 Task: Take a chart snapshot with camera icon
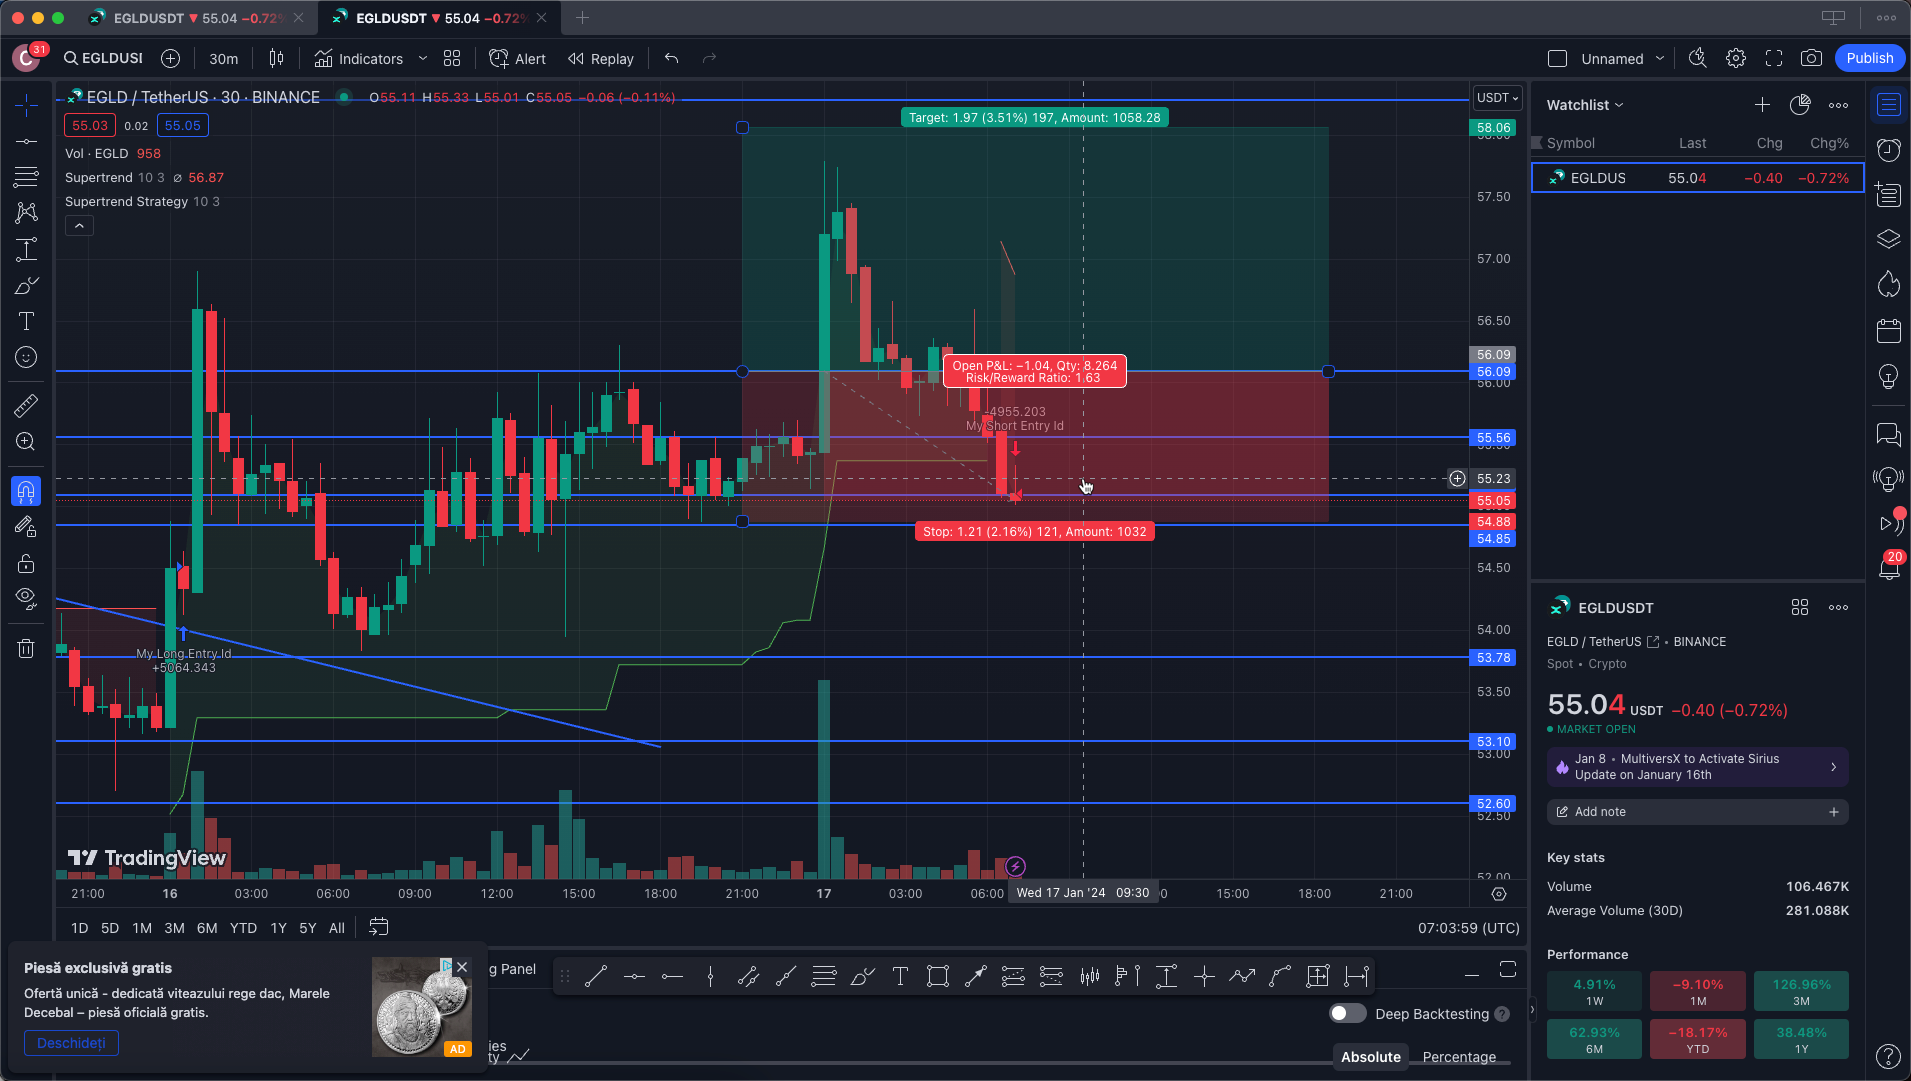1811,58
